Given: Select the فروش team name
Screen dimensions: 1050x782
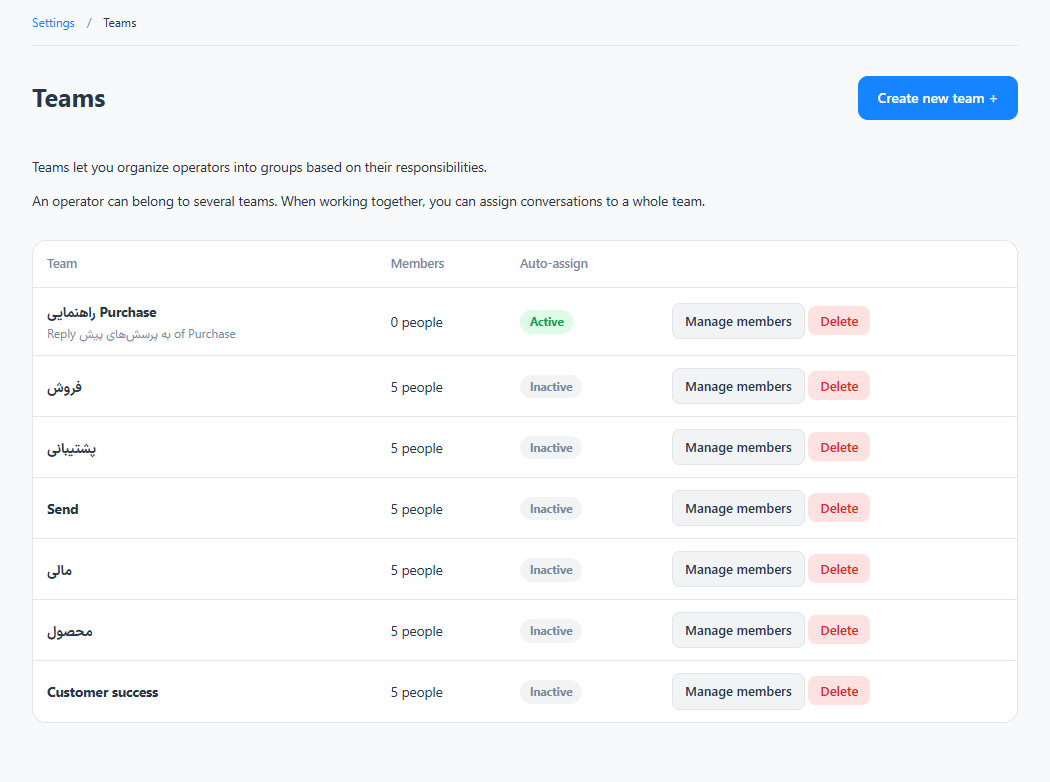Looking at the screenshot, I should [64, 387].
